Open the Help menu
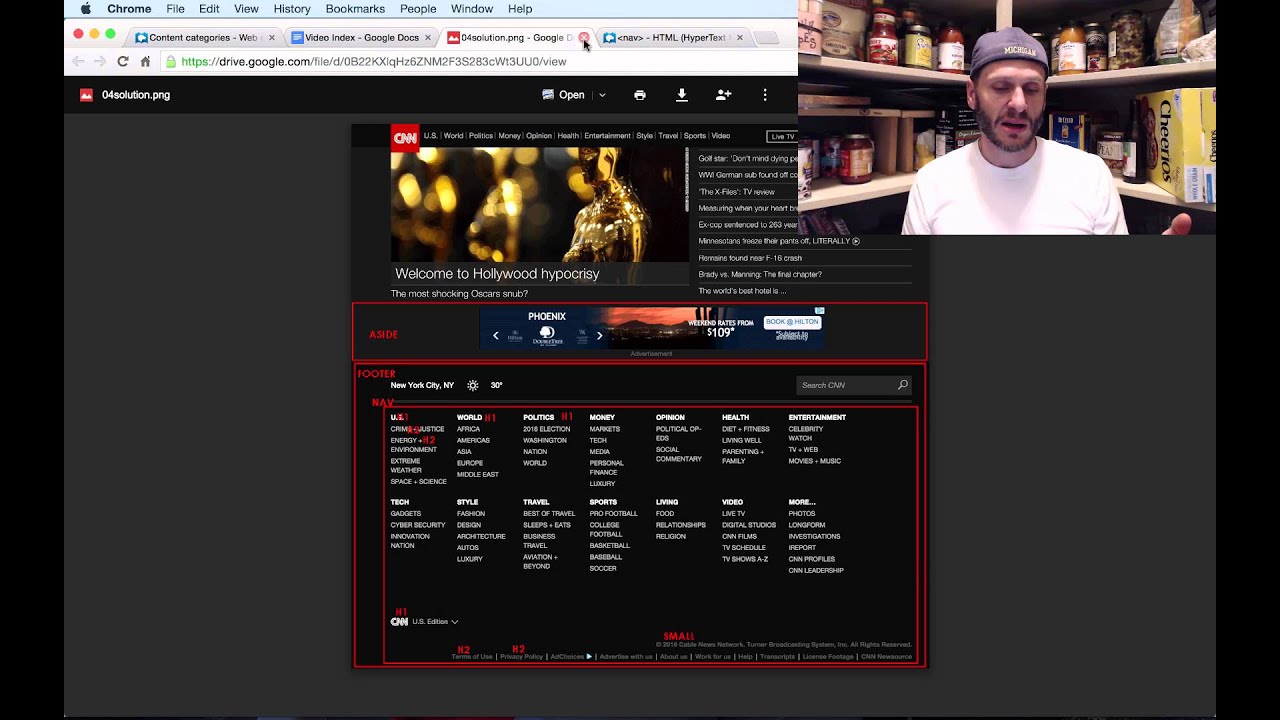This screenshot has height=720, width=1280. click(520, 9)
